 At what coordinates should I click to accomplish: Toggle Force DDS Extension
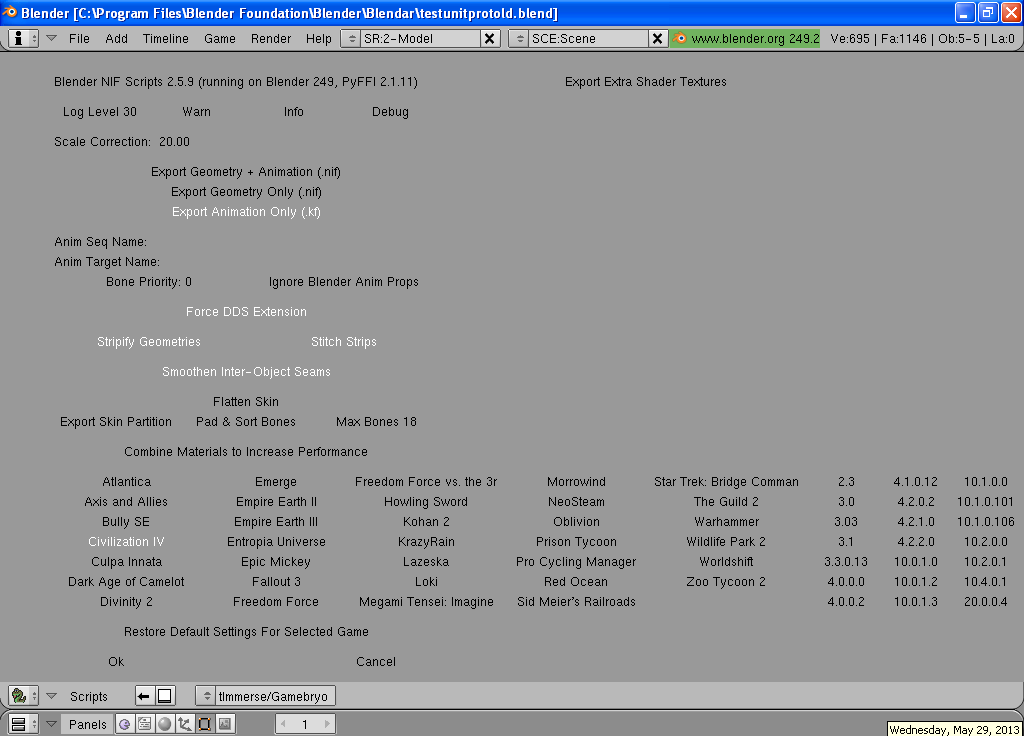(x=246, y=312)
